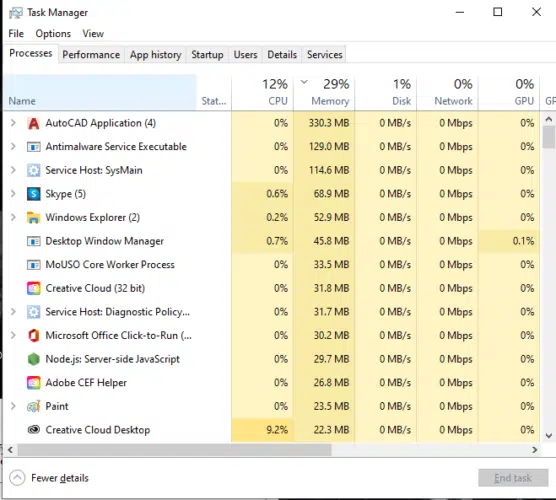The width and height of the screenshot is (556, 500).
Task: Click the Service Host: SysMain gear icon
Action: (34, 171)
